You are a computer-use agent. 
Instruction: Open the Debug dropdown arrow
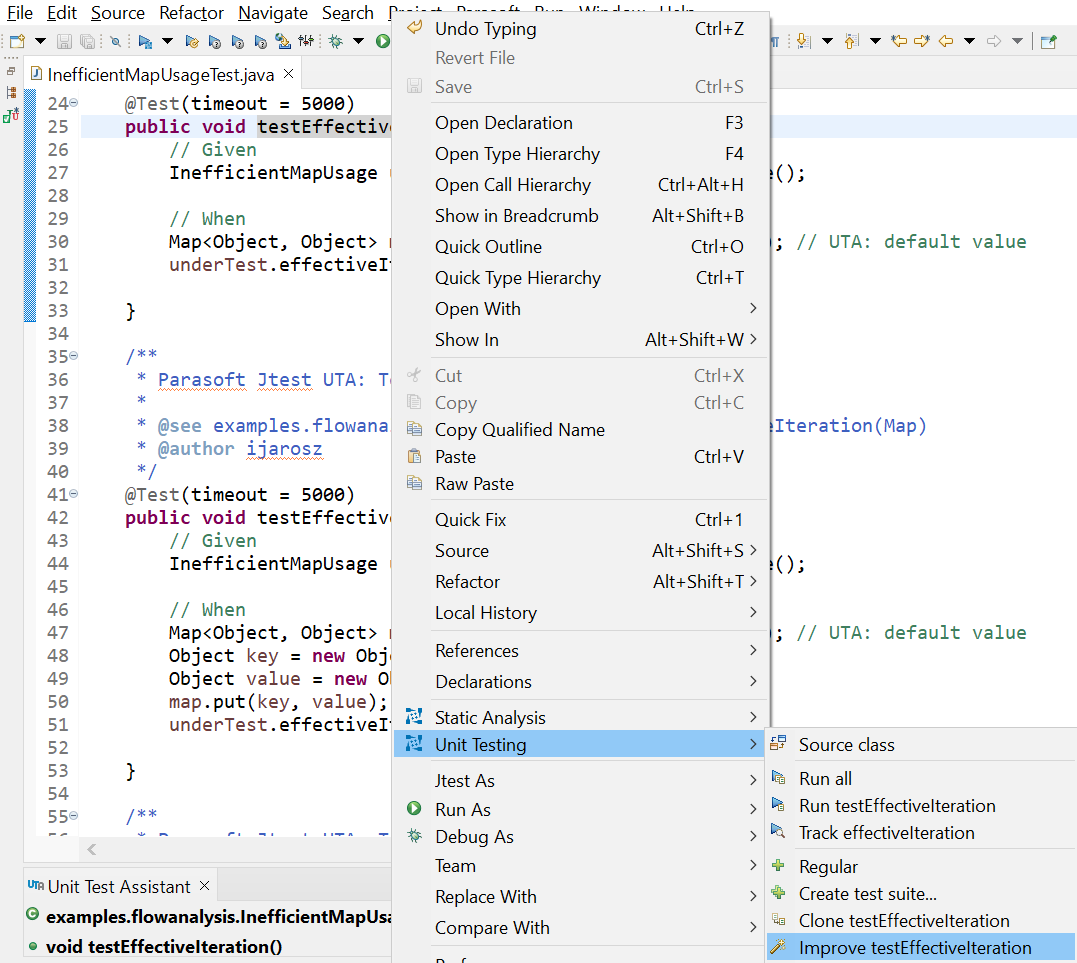pos(359,41)
